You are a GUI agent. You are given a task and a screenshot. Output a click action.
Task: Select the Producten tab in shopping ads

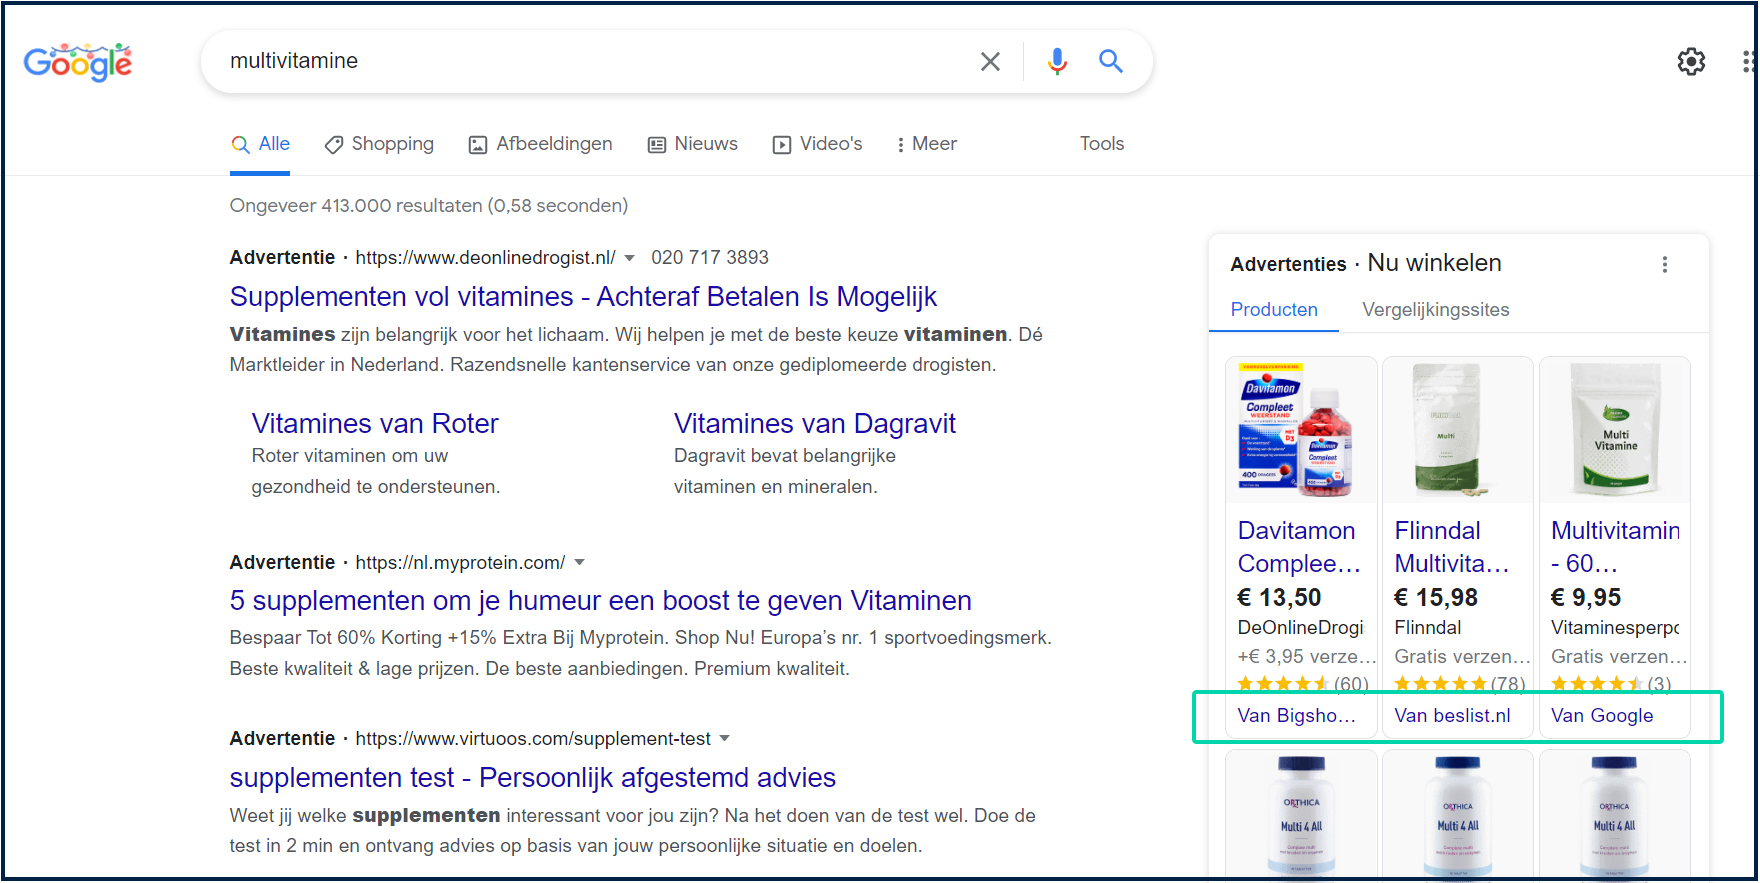1274,310
